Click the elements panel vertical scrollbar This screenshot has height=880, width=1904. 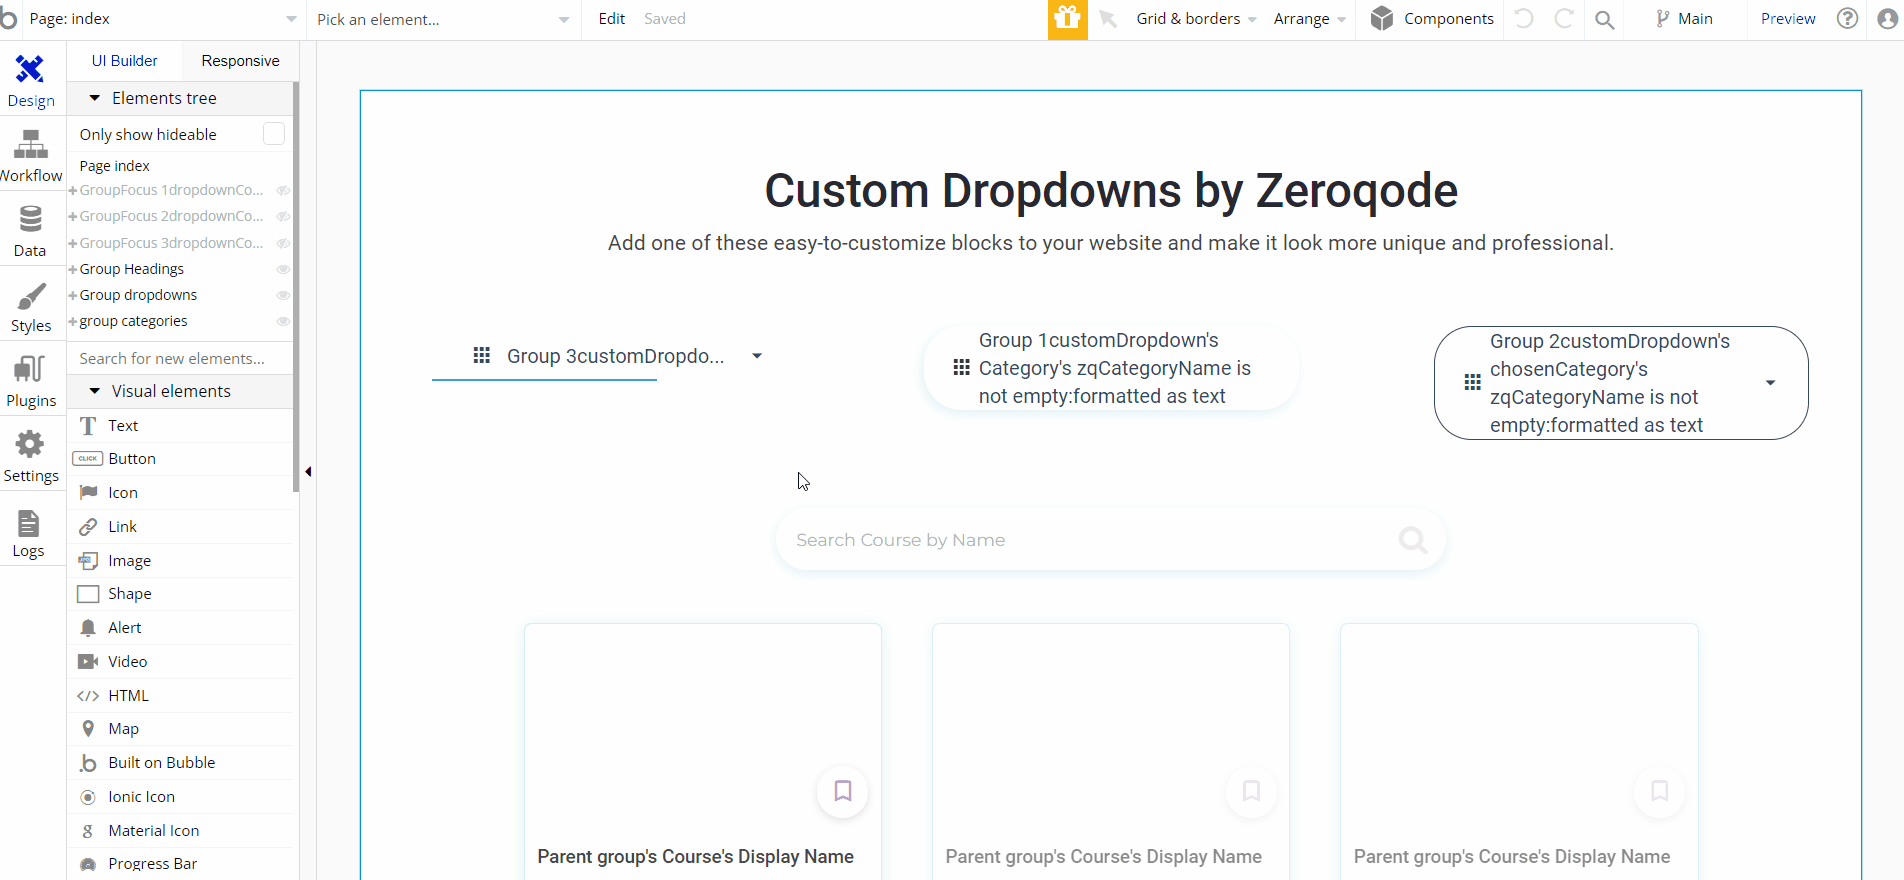tap(296, 287)
